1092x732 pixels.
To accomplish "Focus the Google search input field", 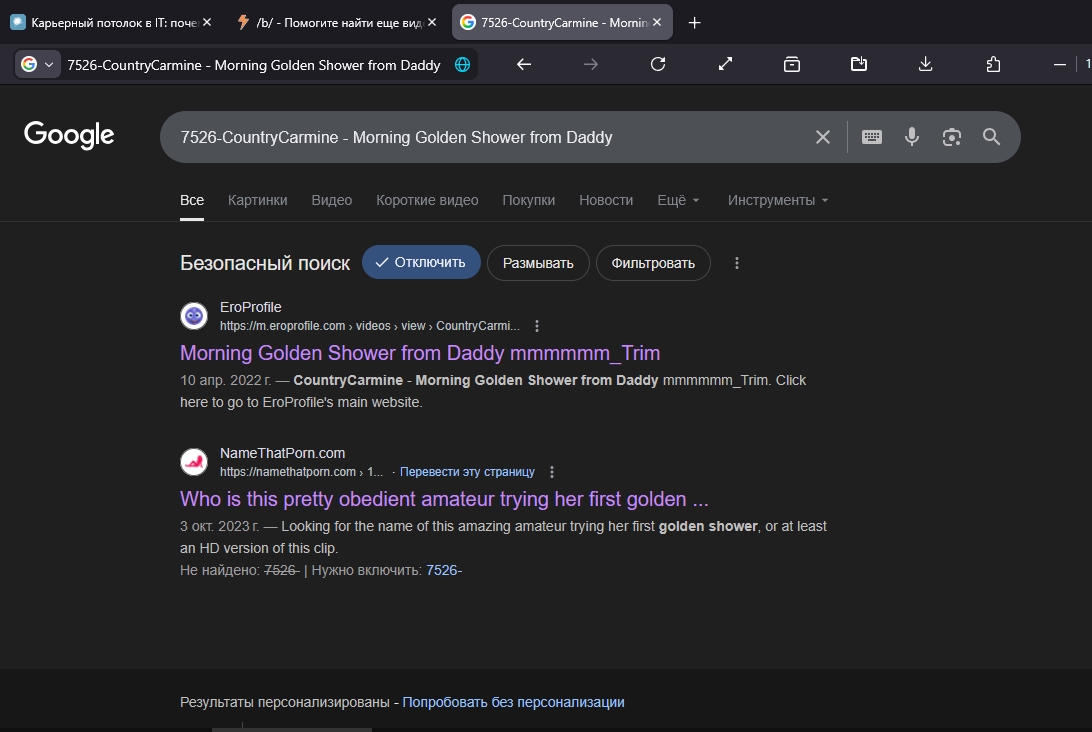I will 488,137.
